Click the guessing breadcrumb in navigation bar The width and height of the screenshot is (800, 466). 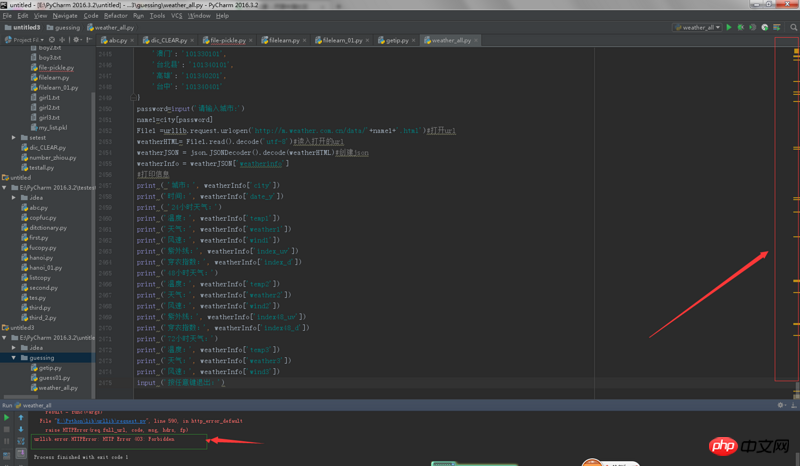[x=67, y=28]
